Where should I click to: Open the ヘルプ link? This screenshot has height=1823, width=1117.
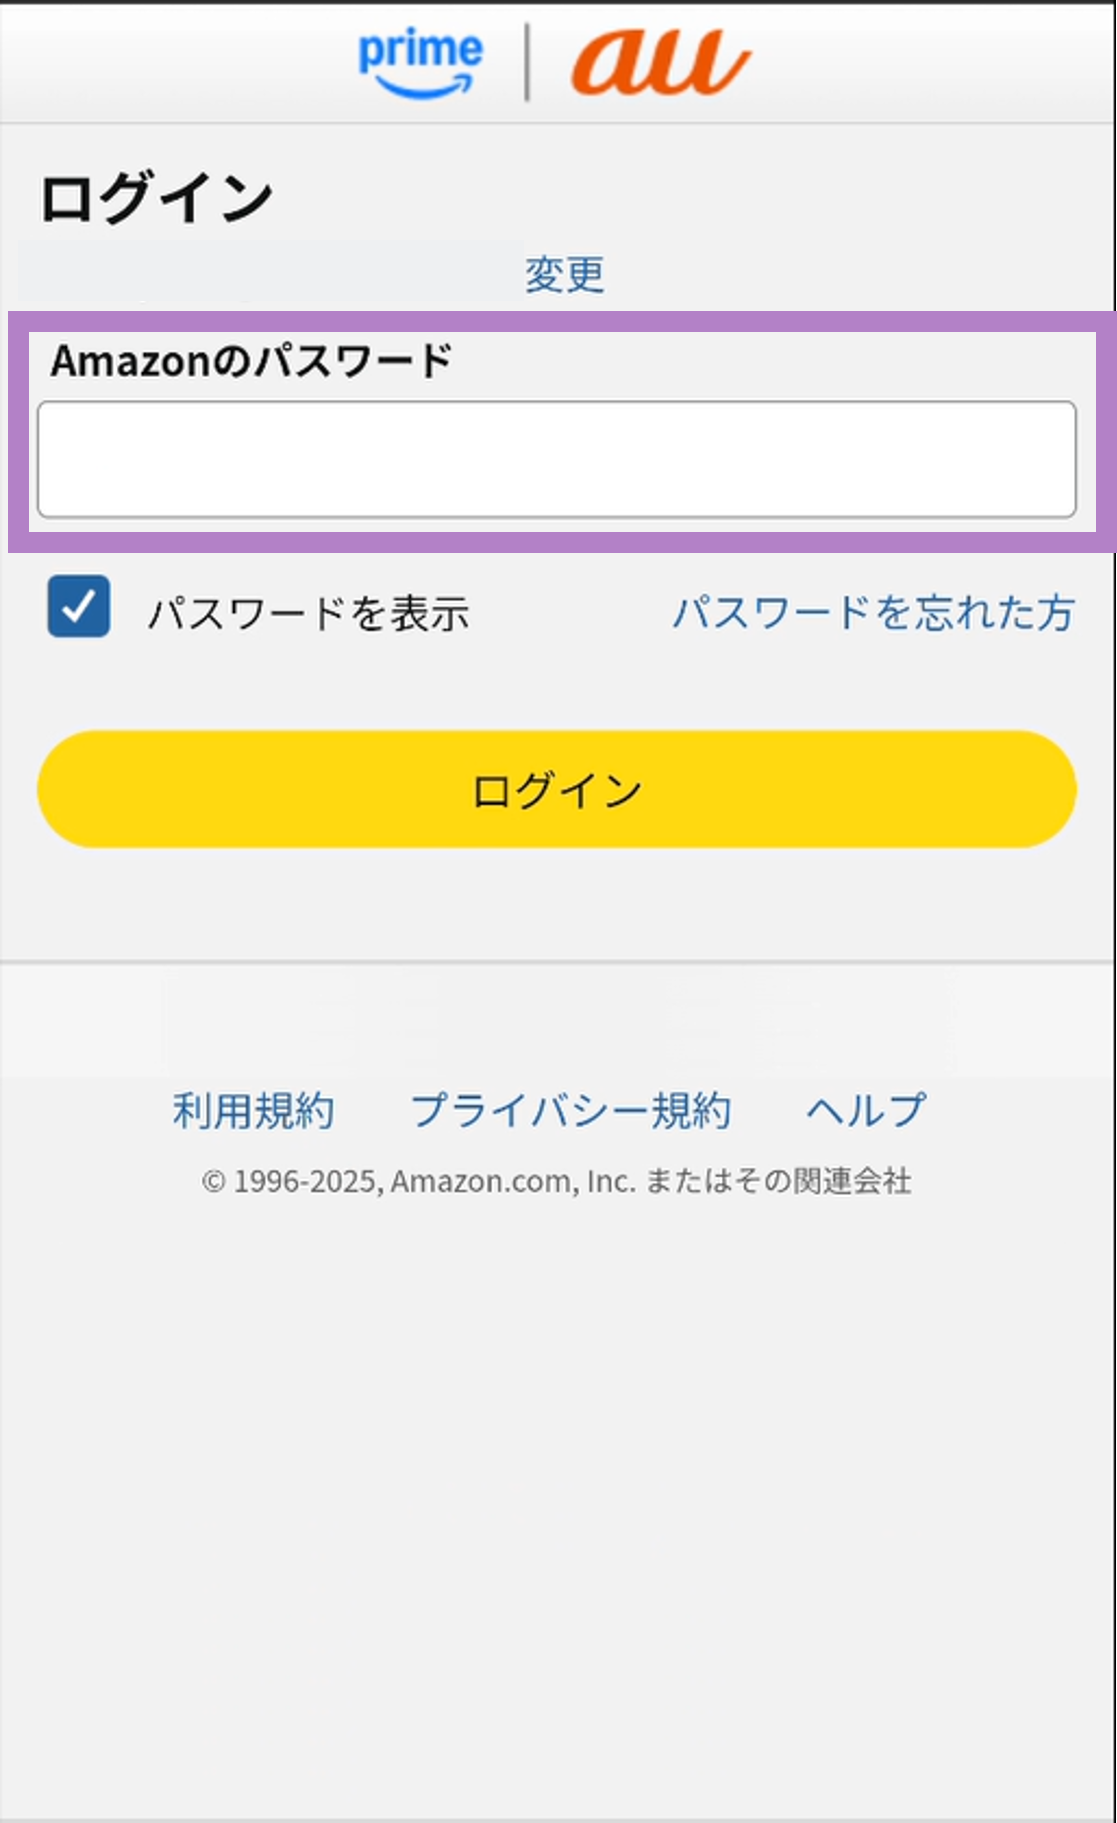pos(866,1110)
